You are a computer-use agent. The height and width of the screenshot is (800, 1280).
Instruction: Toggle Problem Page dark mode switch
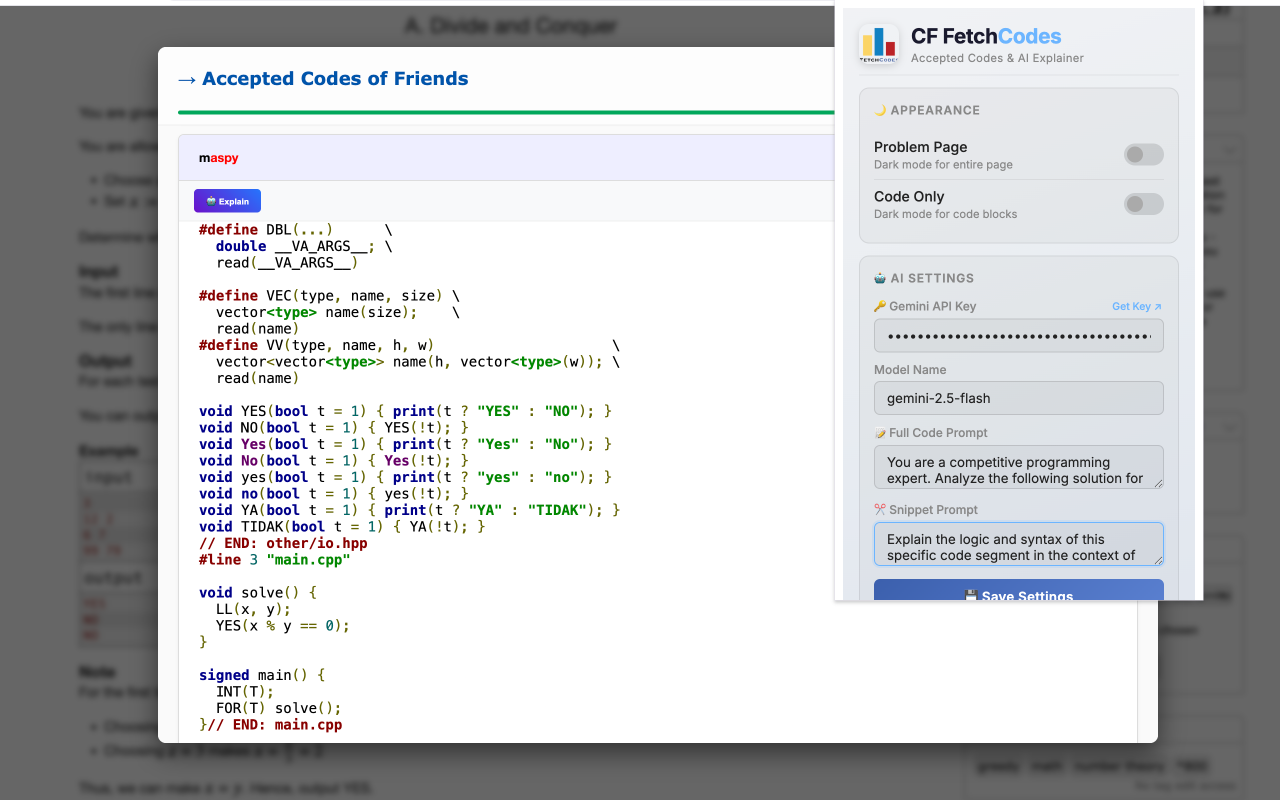[1144, 154]
